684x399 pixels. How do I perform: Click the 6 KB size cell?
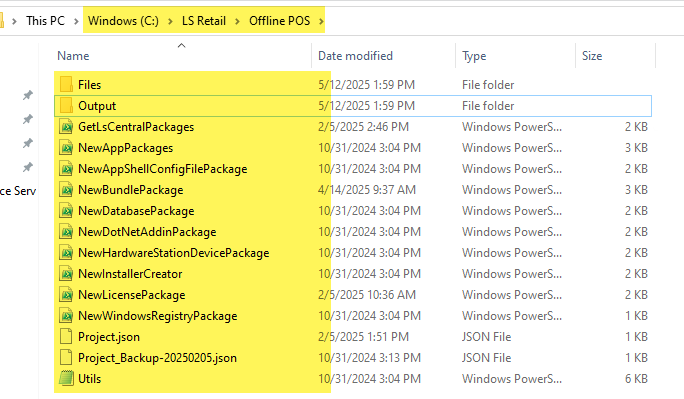pos(636,379)
